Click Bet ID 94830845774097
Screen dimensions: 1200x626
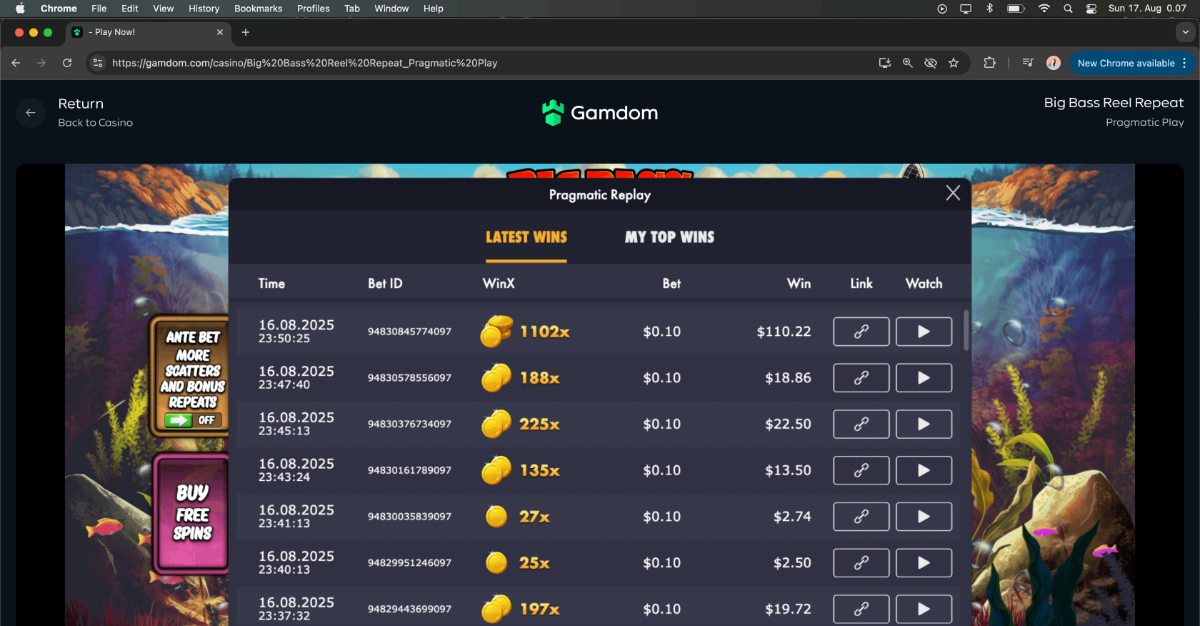(410, 332)
